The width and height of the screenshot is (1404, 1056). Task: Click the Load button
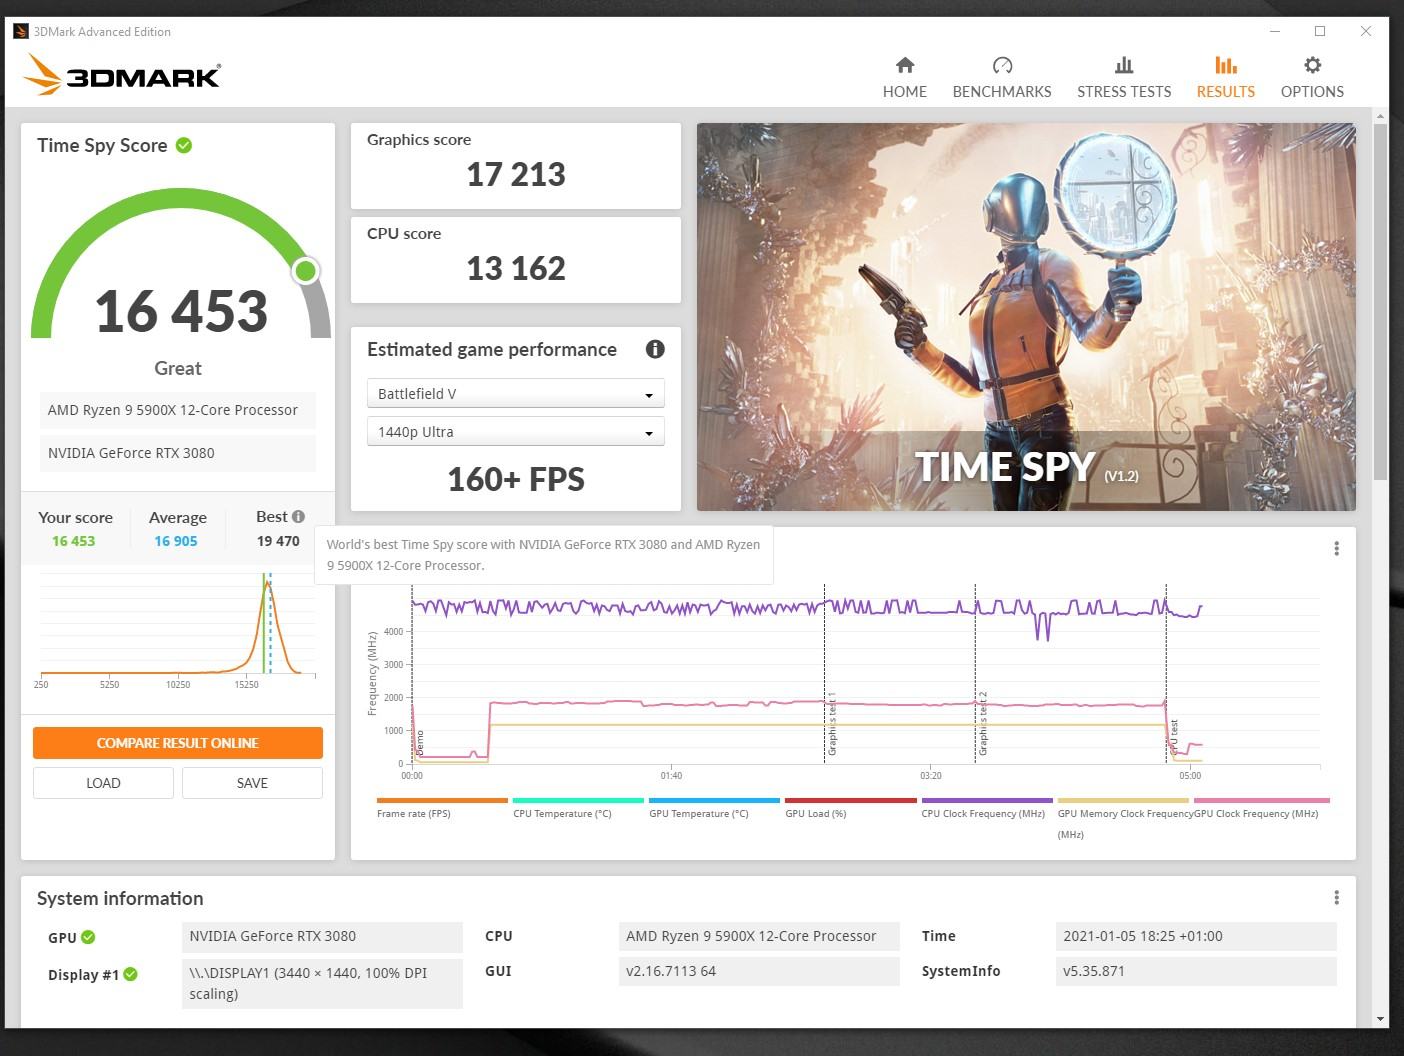tap(103, 783)
